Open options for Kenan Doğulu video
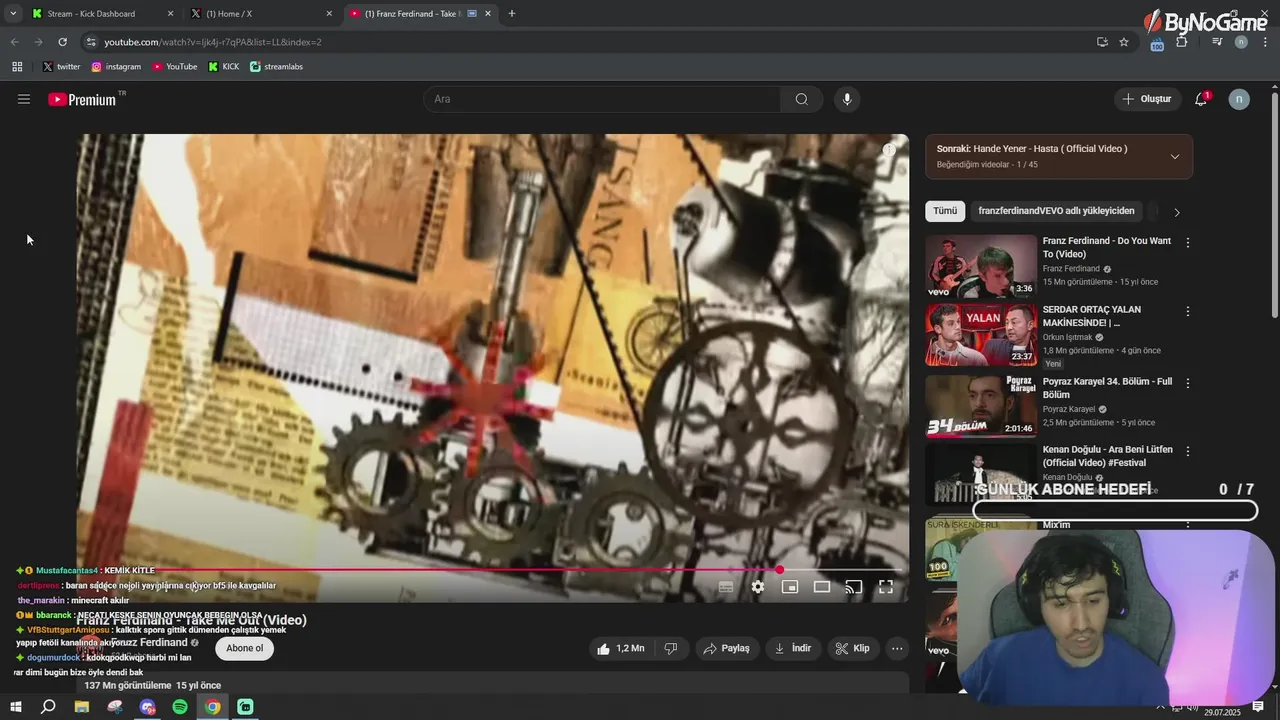 [1188, 452]
